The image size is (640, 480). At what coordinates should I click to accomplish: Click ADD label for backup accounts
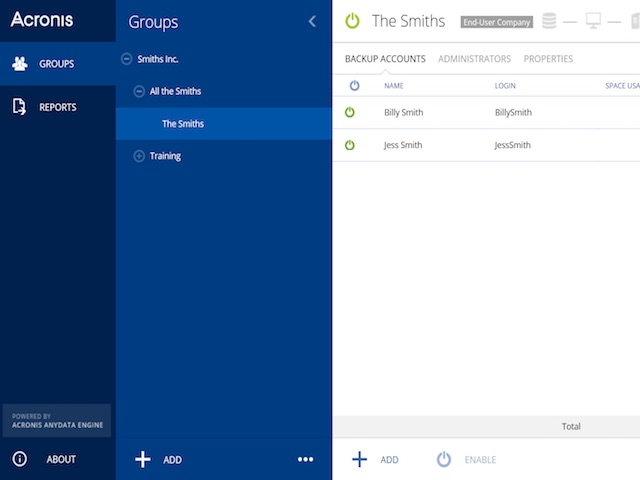[x=389, y=460]
